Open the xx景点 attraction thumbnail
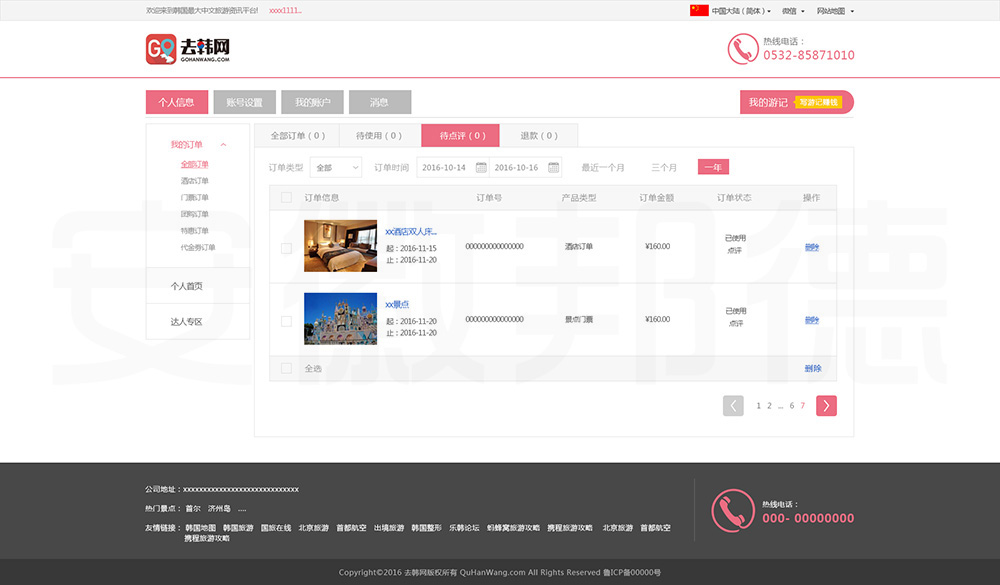 (x=340, y=319)
